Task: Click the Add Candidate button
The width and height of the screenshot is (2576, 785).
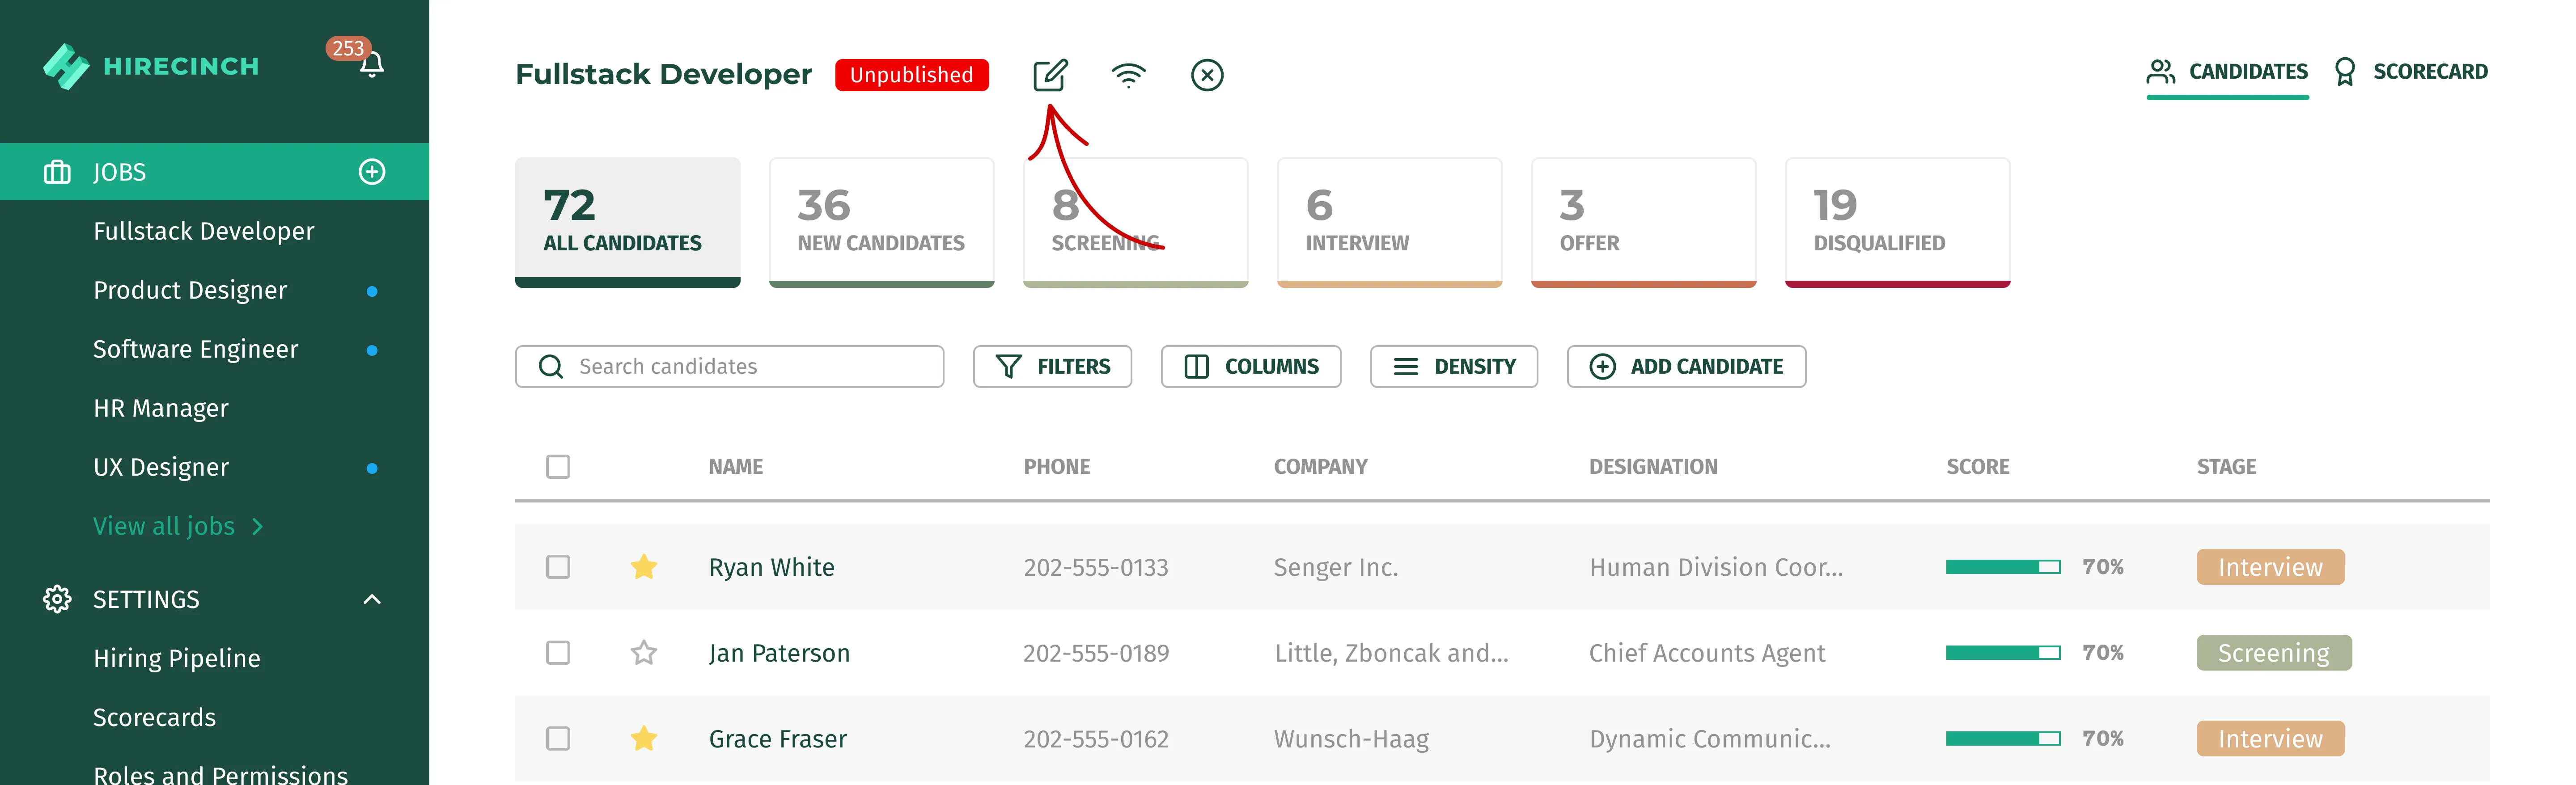Action: (x=1686, y=367)
